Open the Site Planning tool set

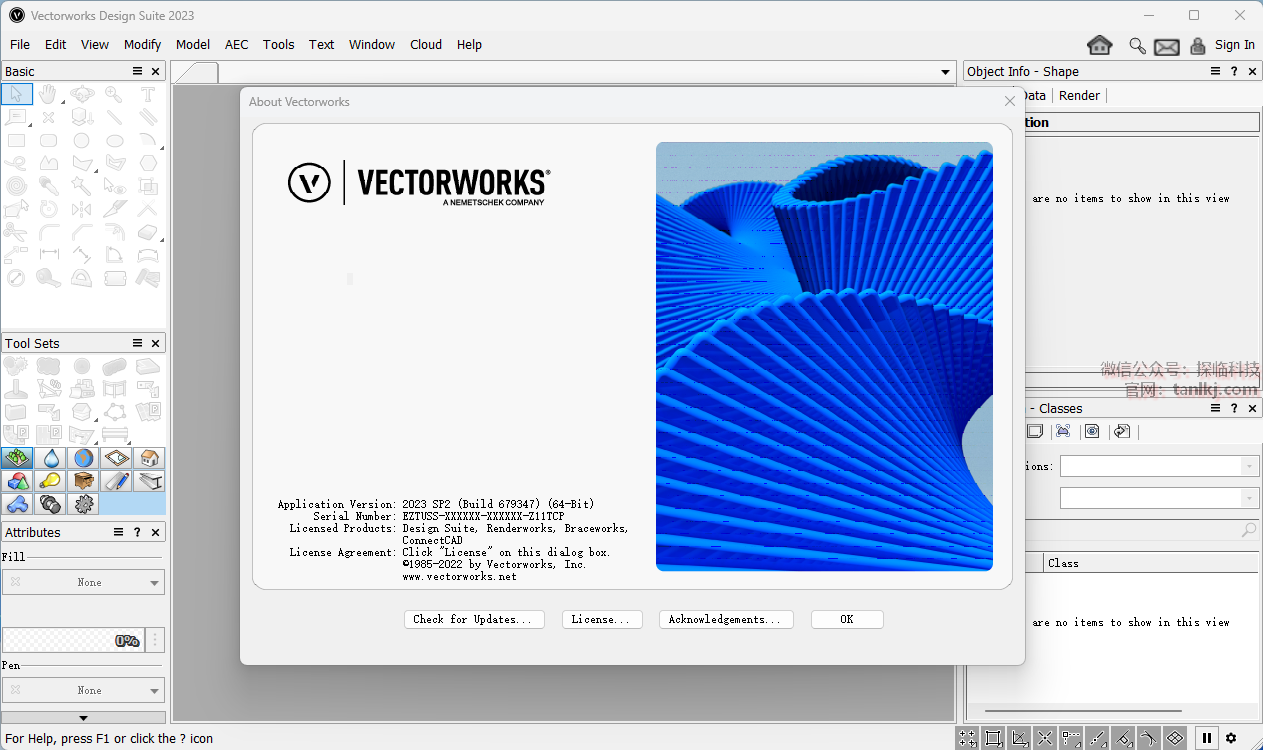(17, 458)
